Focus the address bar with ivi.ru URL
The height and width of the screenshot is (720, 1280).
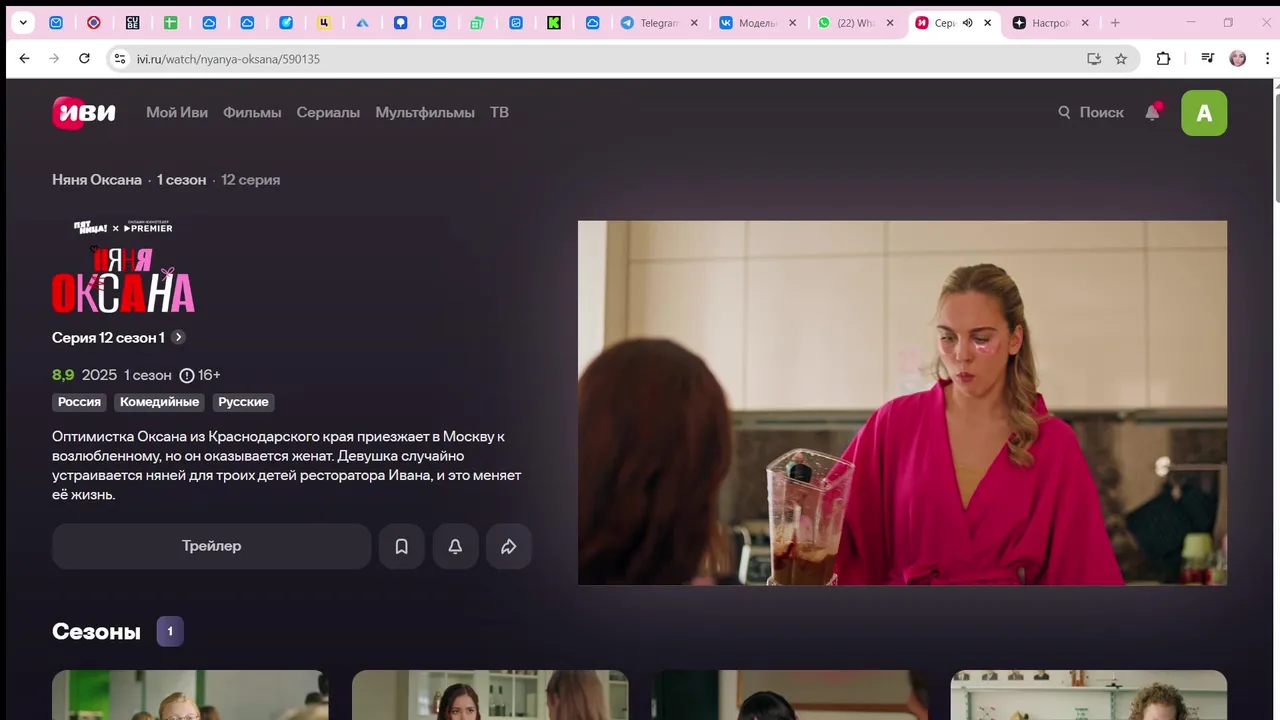click(600, 59)
